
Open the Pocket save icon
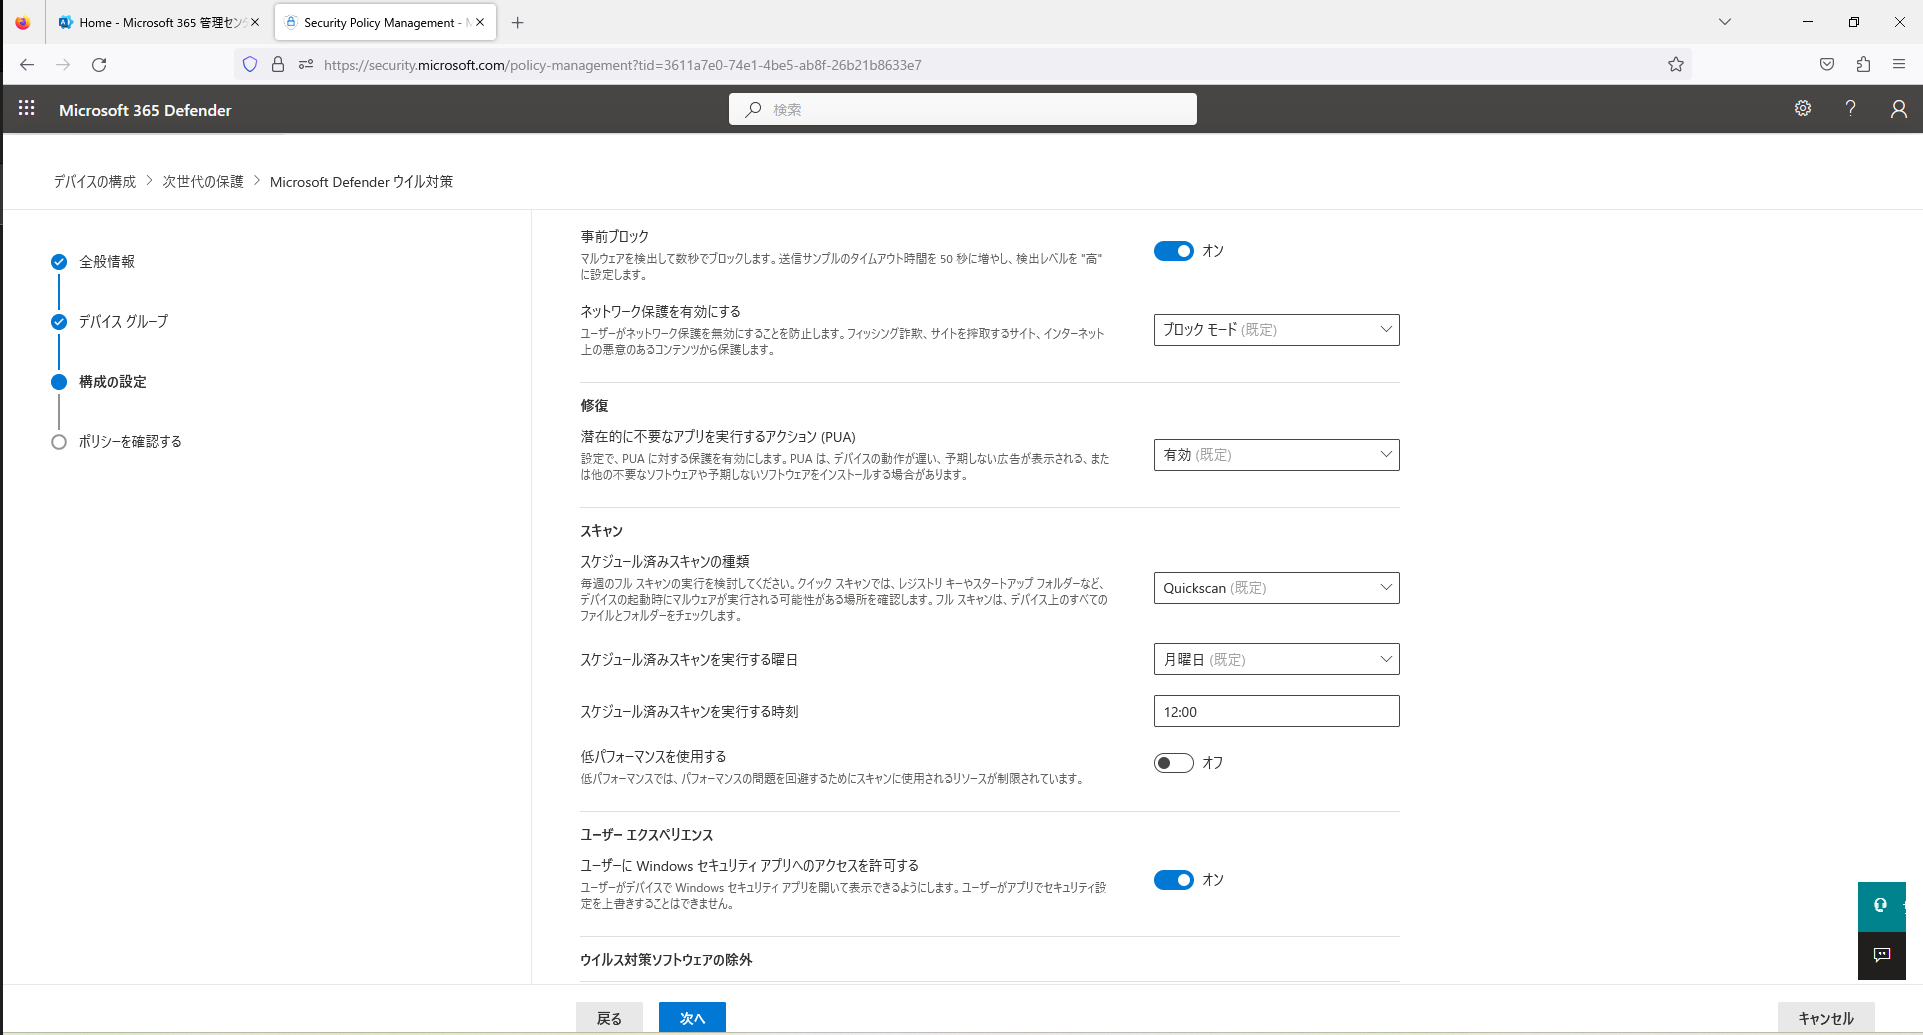(1827, 64)
